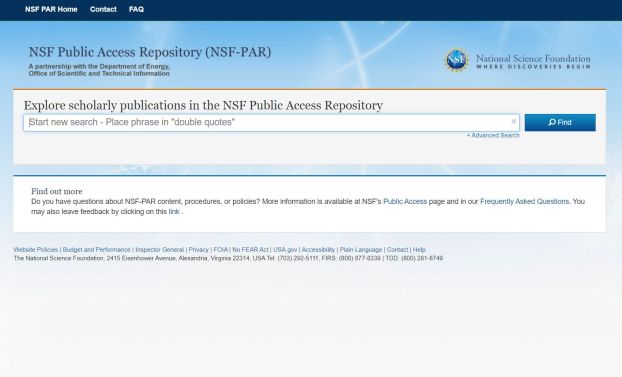The width and height of the screenshot is (622, 377).
Task: Open the Contact item in top navigation
Action: tap(103, 9)
